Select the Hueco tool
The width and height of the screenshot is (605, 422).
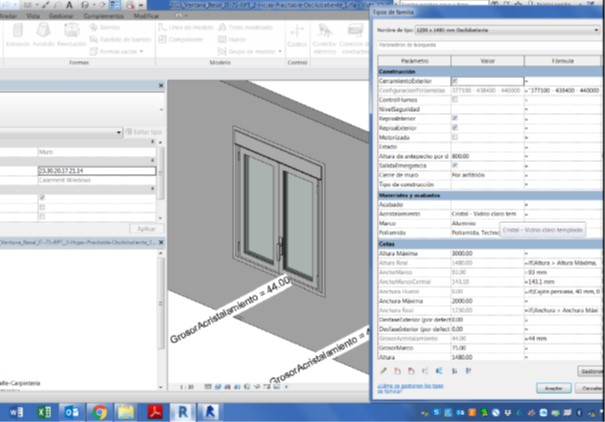click(232, 39)
